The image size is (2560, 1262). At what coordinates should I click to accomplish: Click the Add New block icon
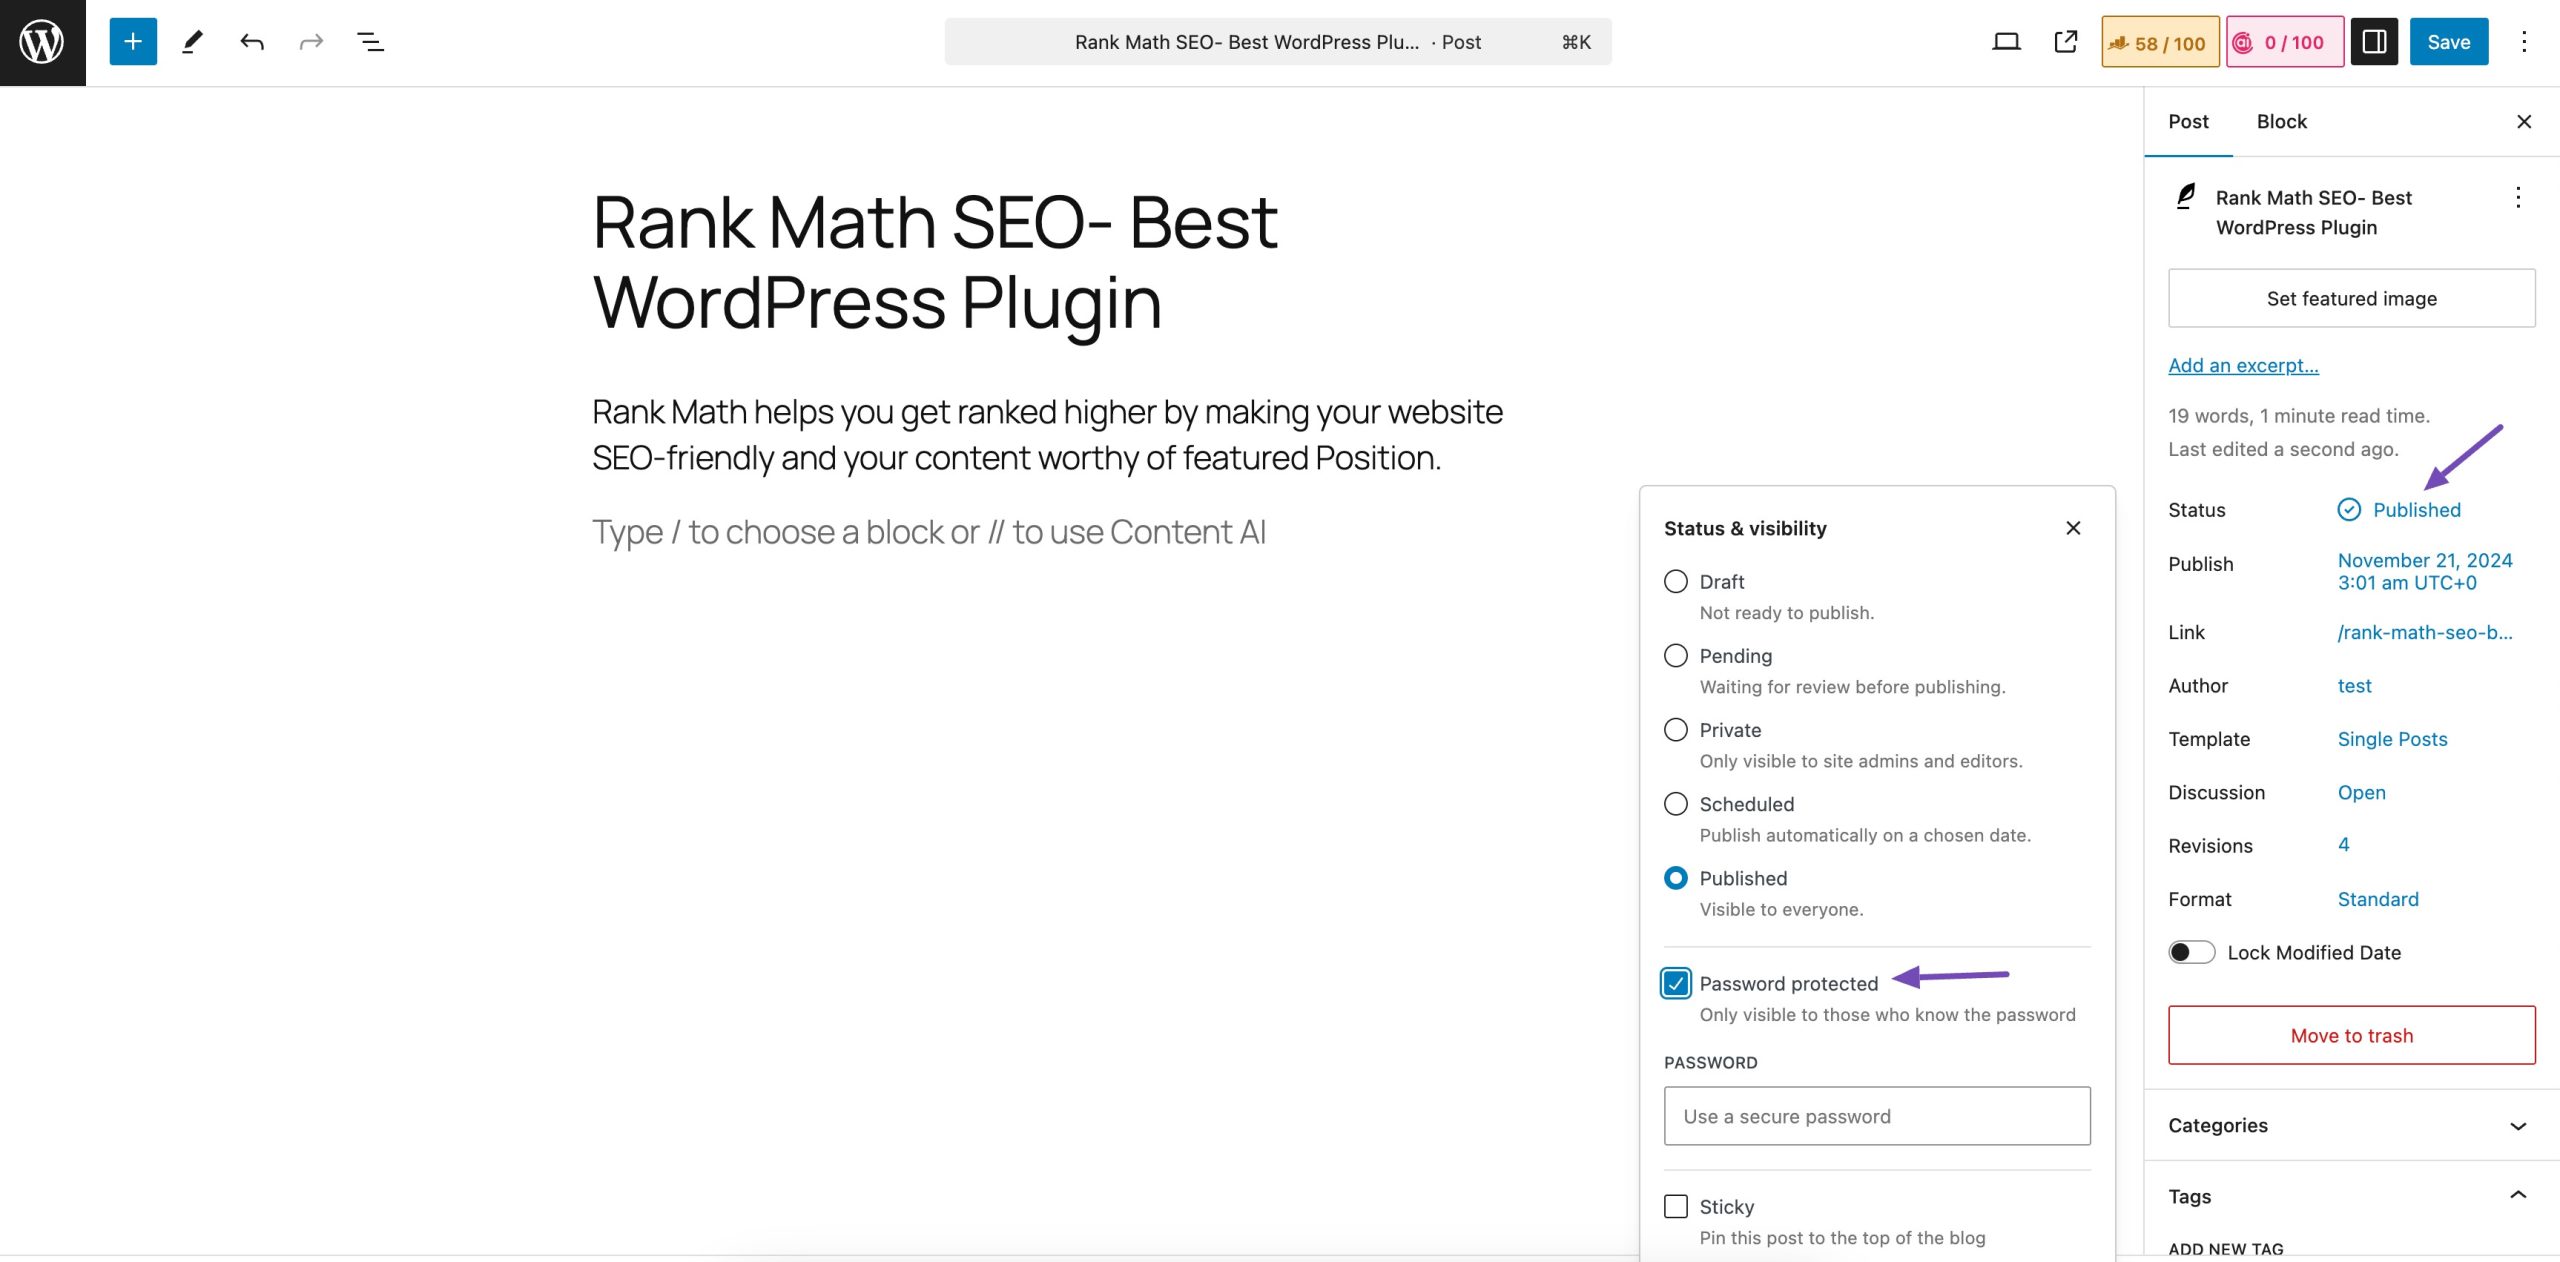point(131,41)
